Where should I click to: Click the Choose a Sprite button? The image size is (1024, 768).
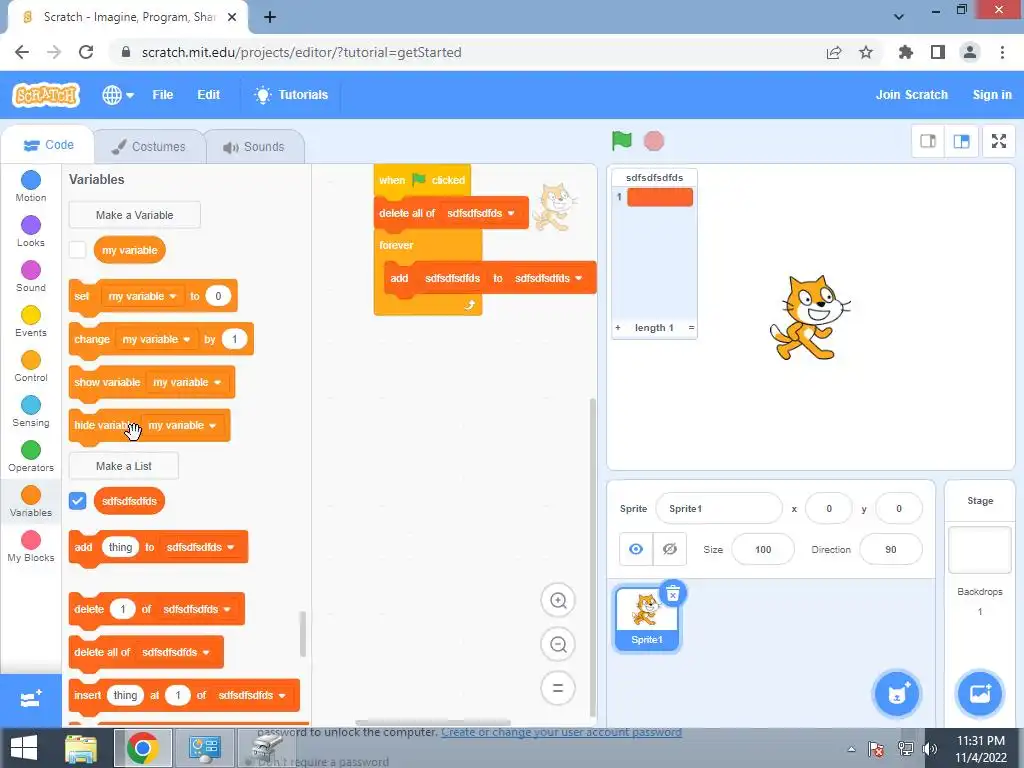(x=897, y=694)
